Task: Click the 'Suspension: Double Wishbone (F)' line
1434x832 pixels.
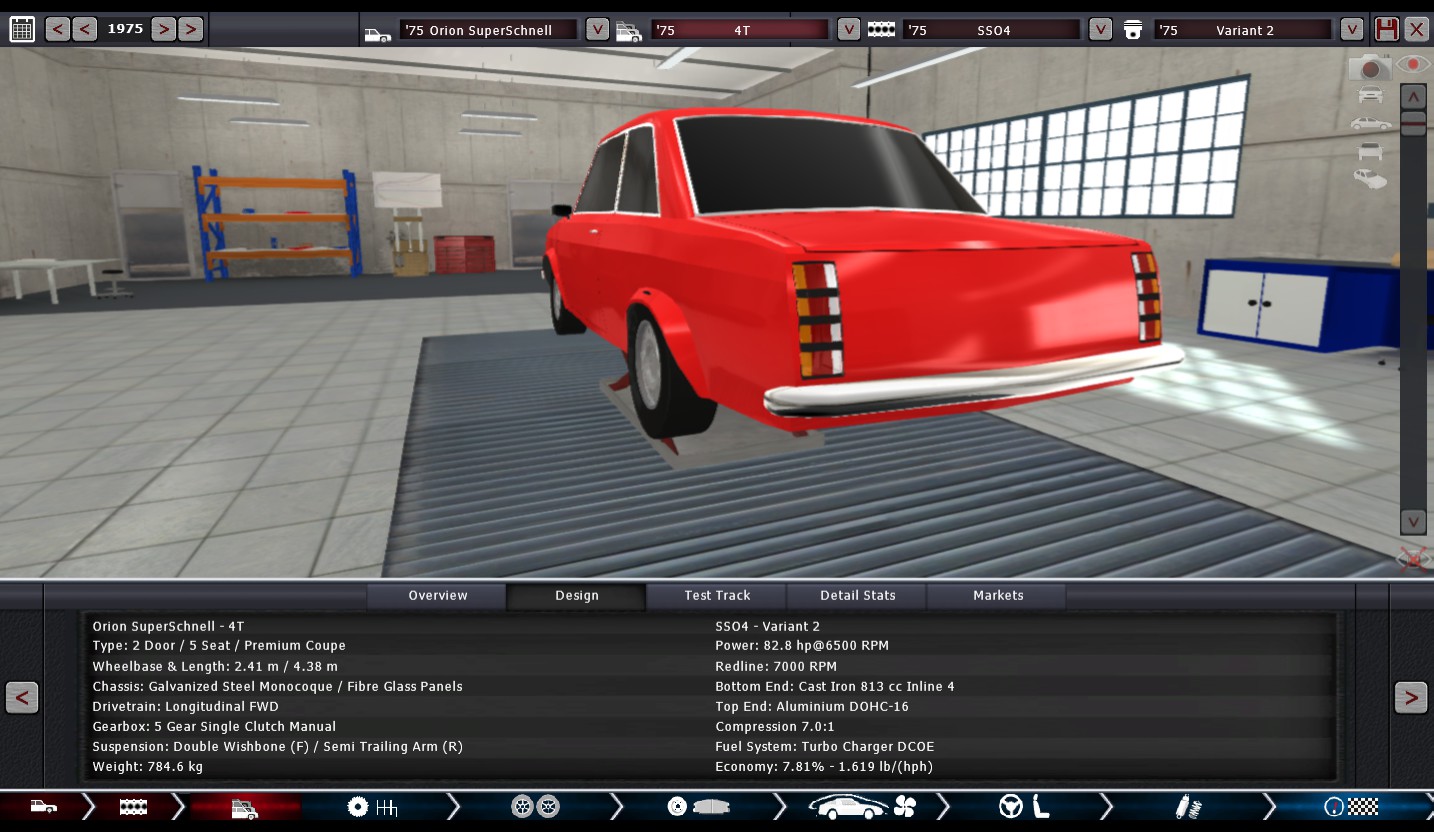Action: click(277, 747)
